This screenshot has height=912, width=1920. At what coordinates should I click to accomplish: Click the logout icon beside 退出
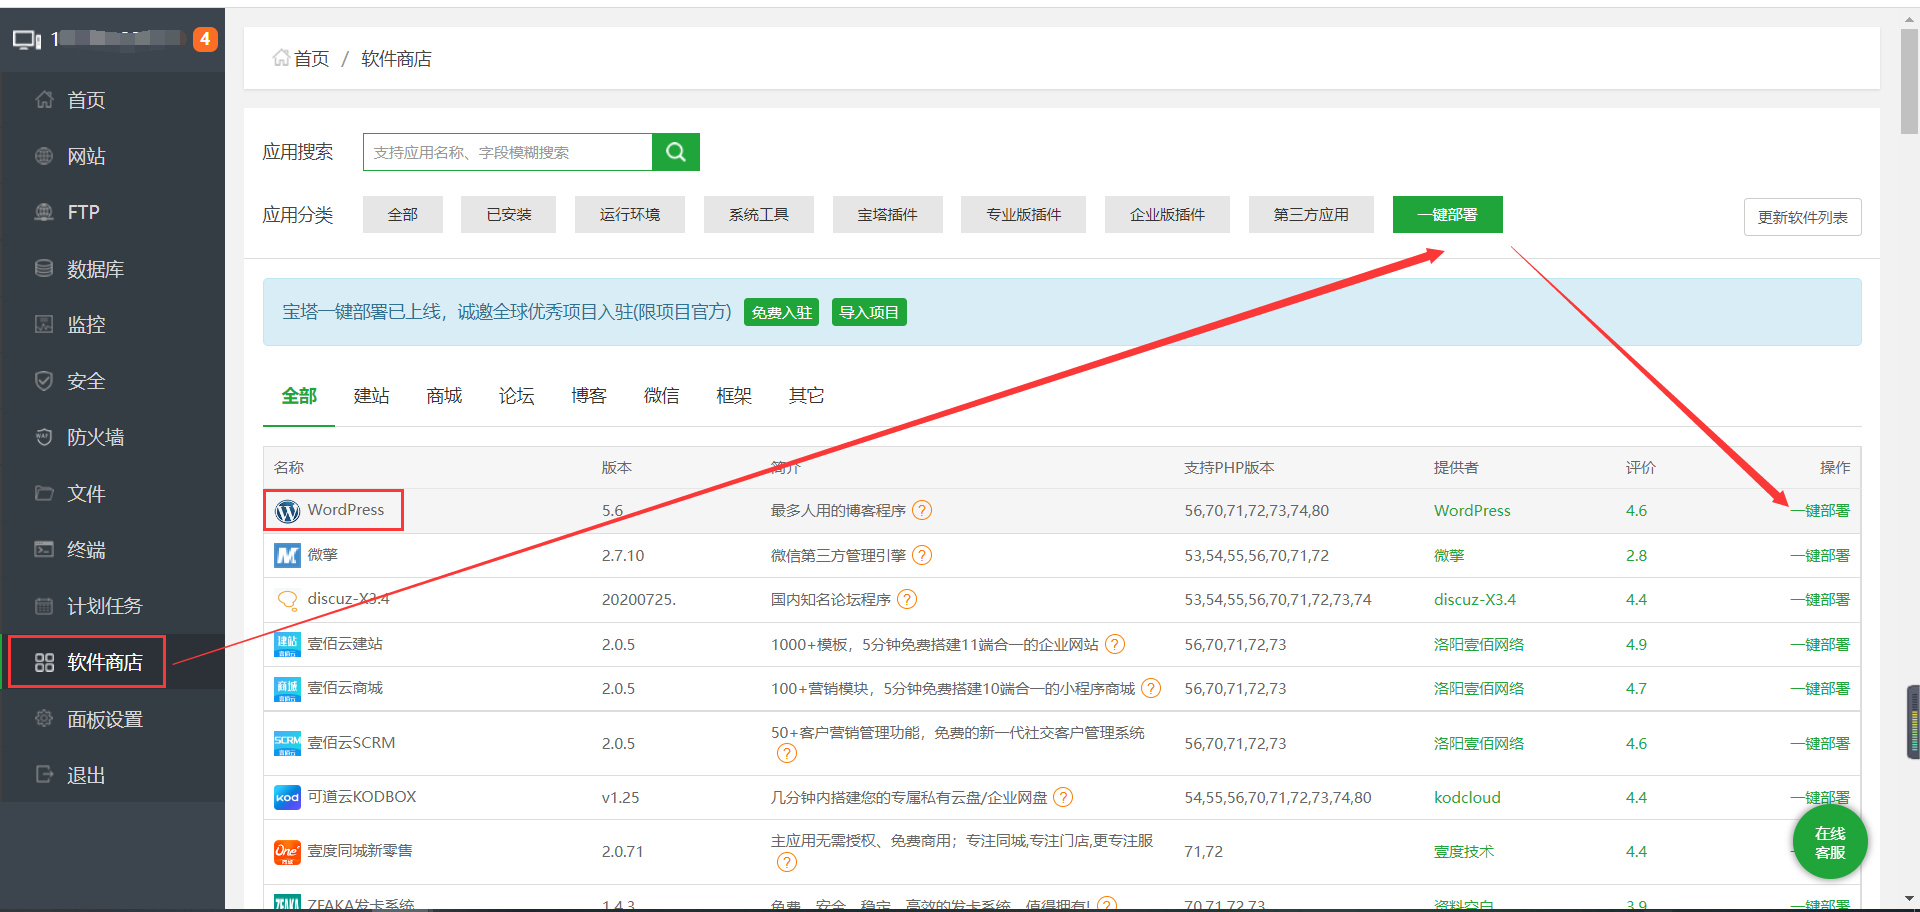point(44,774)
